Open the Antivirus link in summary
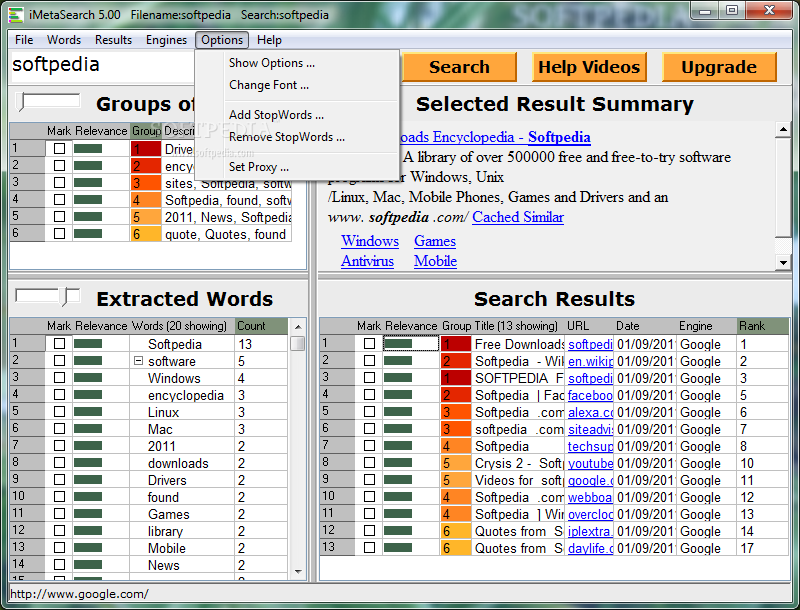The image size is (800, 610). pyautogui.click(x=367, y=261)
